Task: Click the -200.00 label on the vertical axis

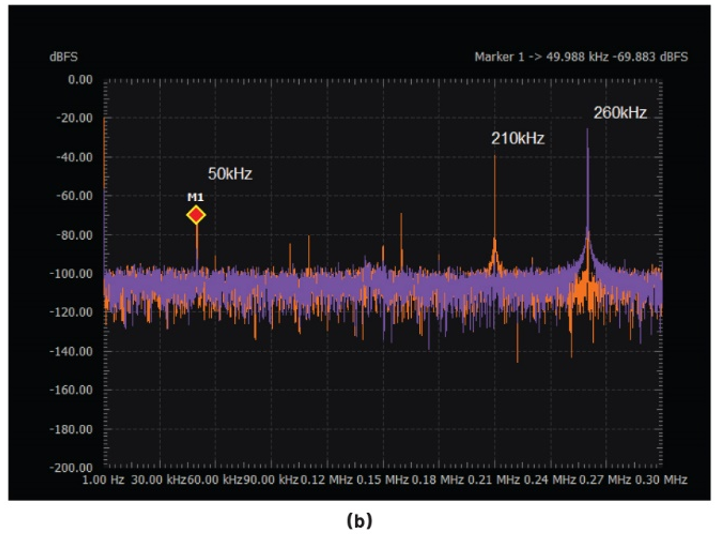Action: click(72, 467)
